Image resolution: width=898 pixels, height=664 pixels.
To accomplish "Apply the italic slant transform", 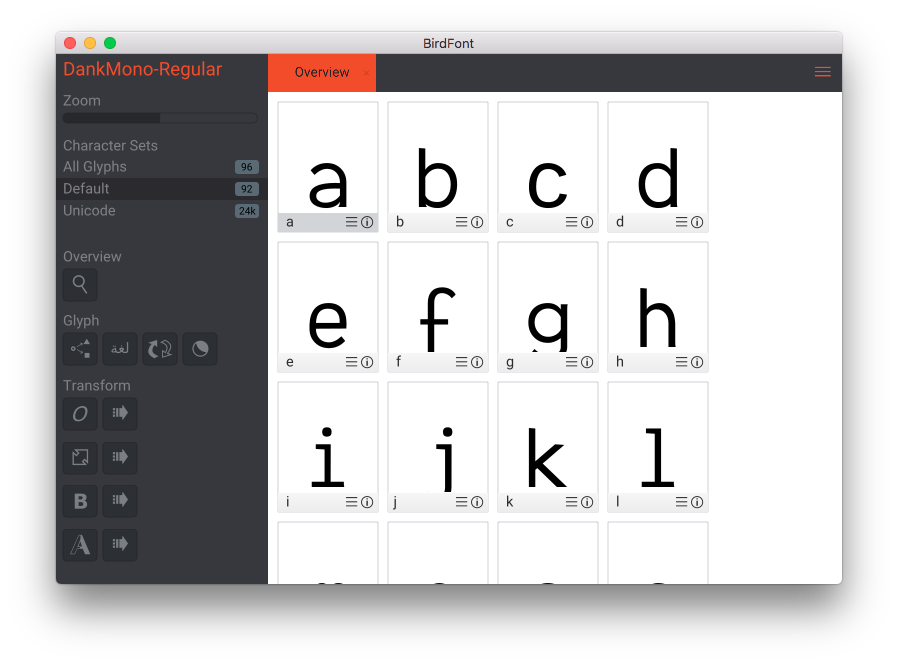I will click(x=80, y=414).
